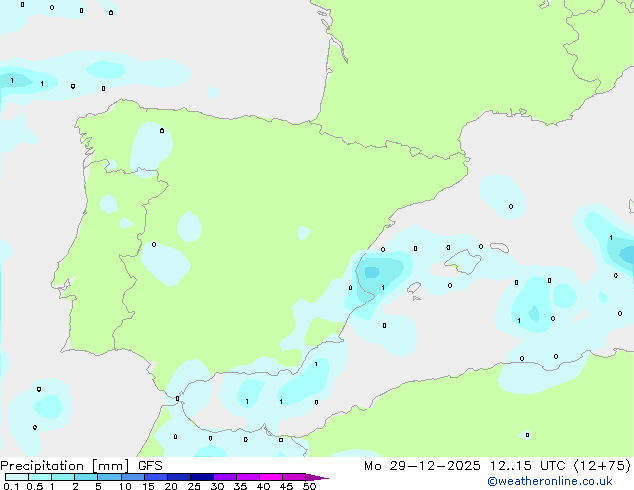634x490 pixels.
Task: Click the 5–10 mm legend color swatch
Action: coord(110,477)
